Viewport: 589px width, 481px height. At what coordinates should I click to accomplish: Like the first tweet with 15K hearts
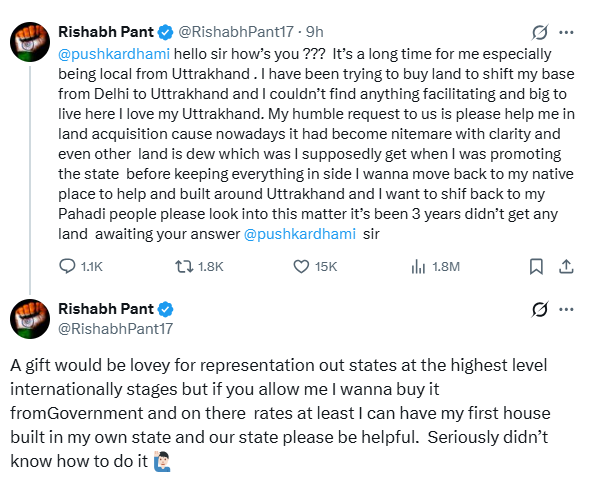click(301, 266)
